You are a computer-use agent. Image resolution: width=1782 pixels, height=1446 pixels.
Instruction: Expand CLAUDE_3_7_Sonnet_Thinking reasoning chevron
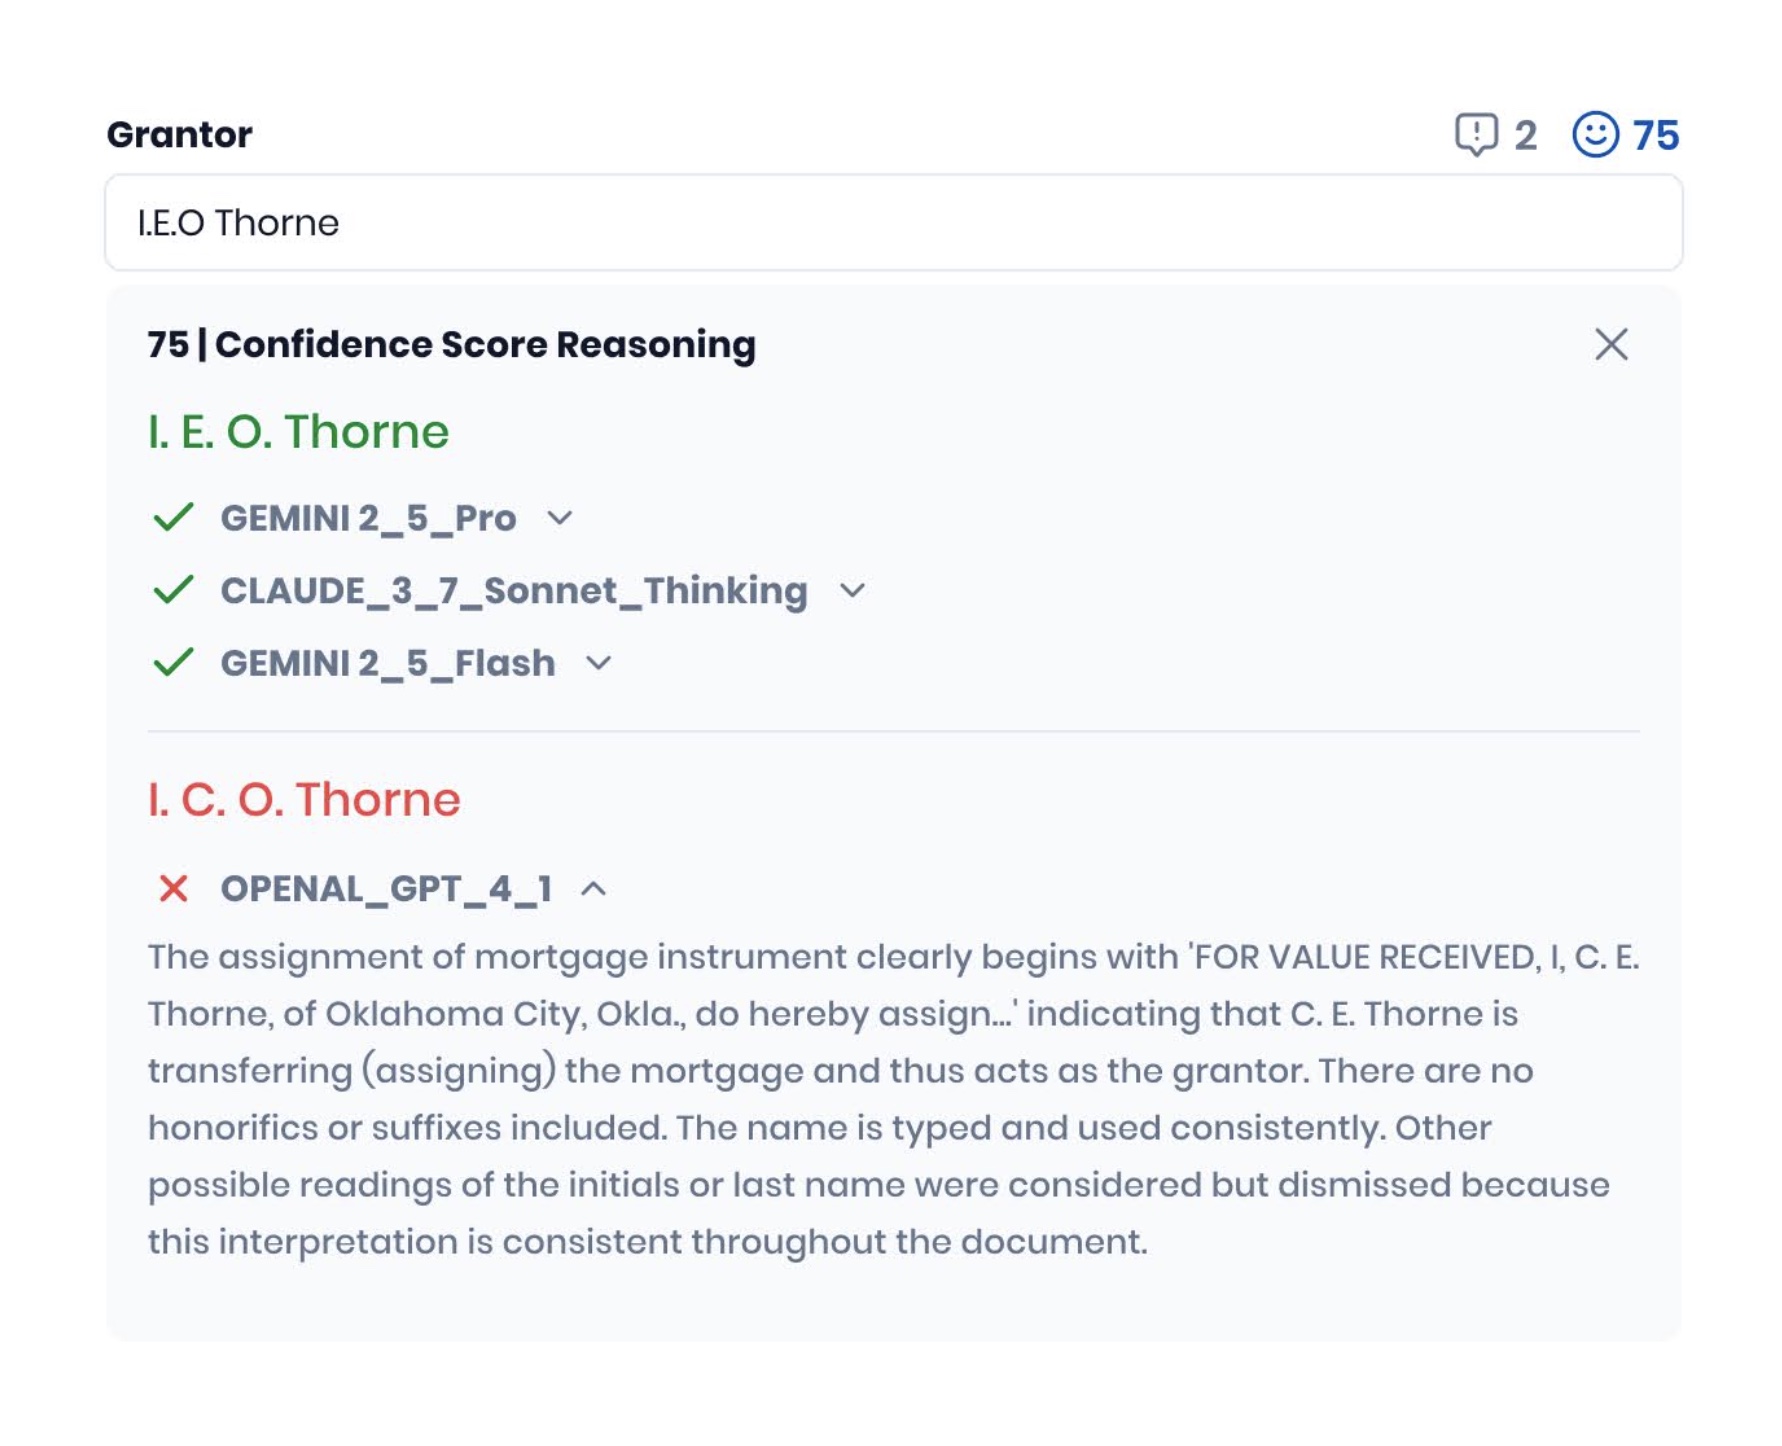coord(852,591)
